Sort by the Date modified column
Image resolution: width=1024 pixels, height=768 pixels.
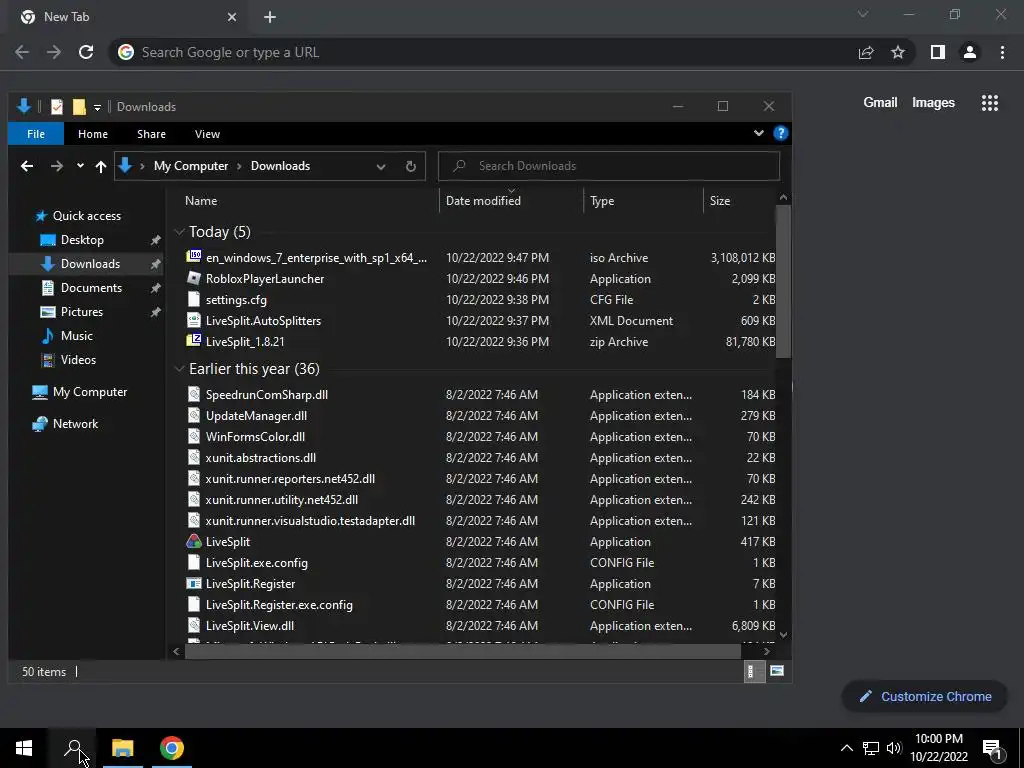coord(483,201)
